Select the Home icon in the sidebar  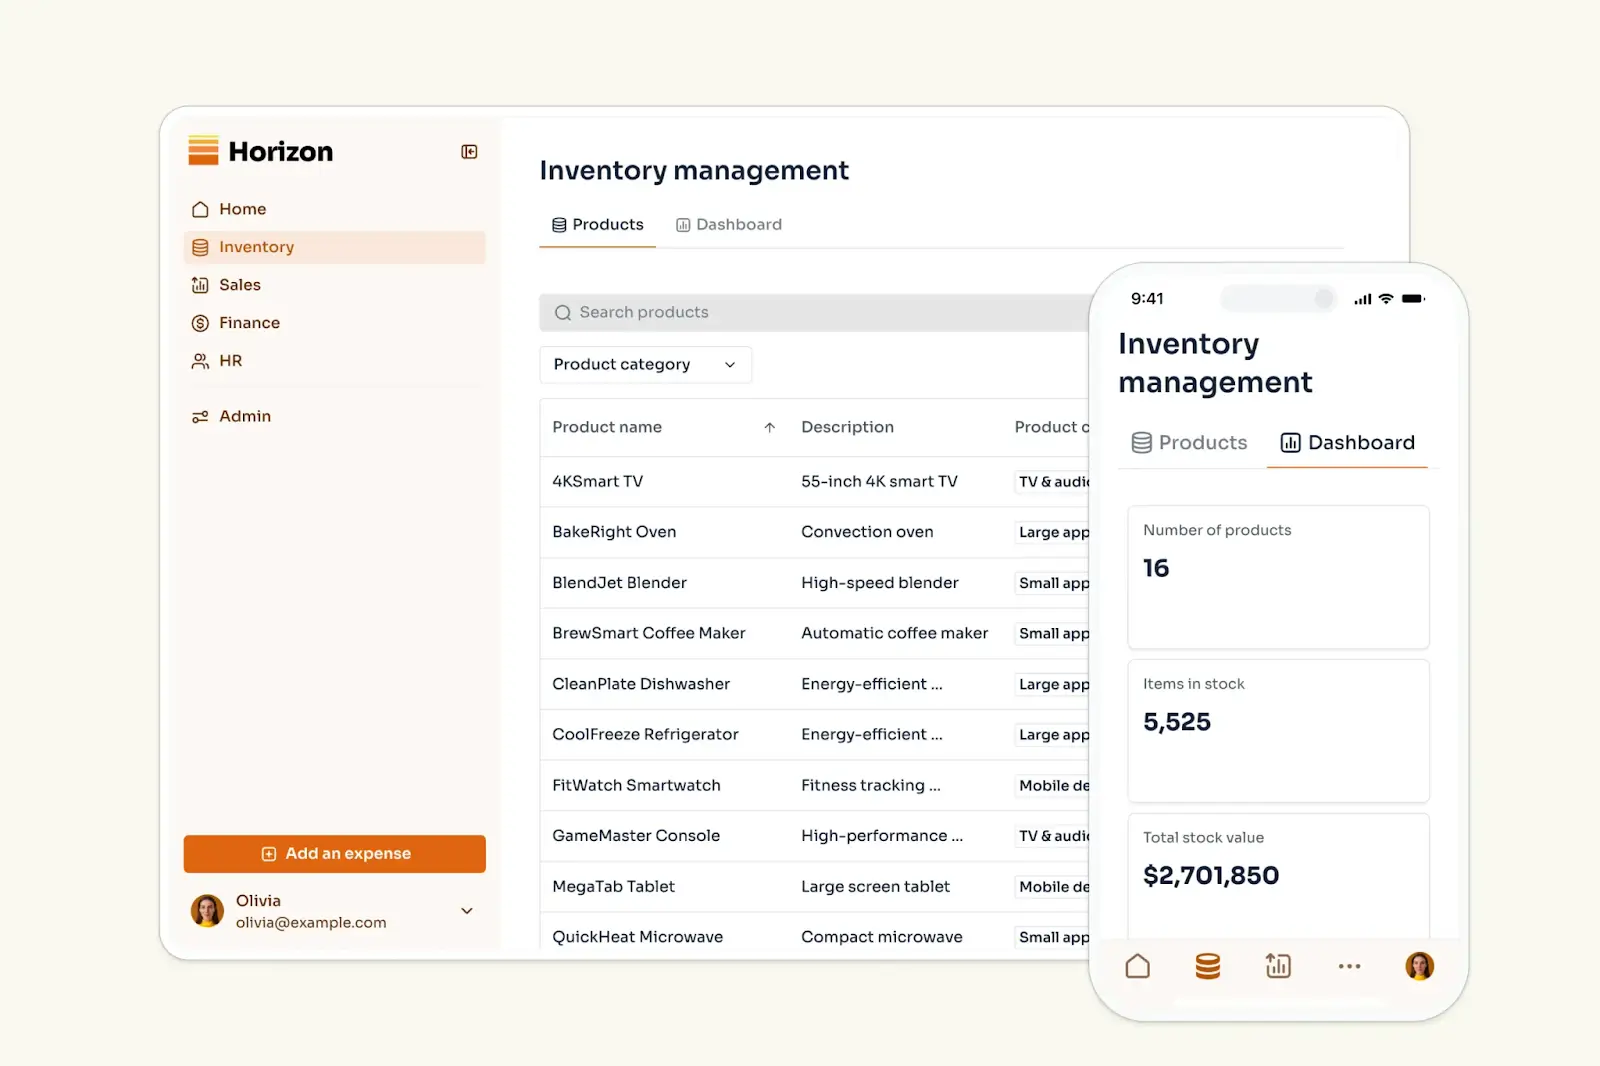200,209
